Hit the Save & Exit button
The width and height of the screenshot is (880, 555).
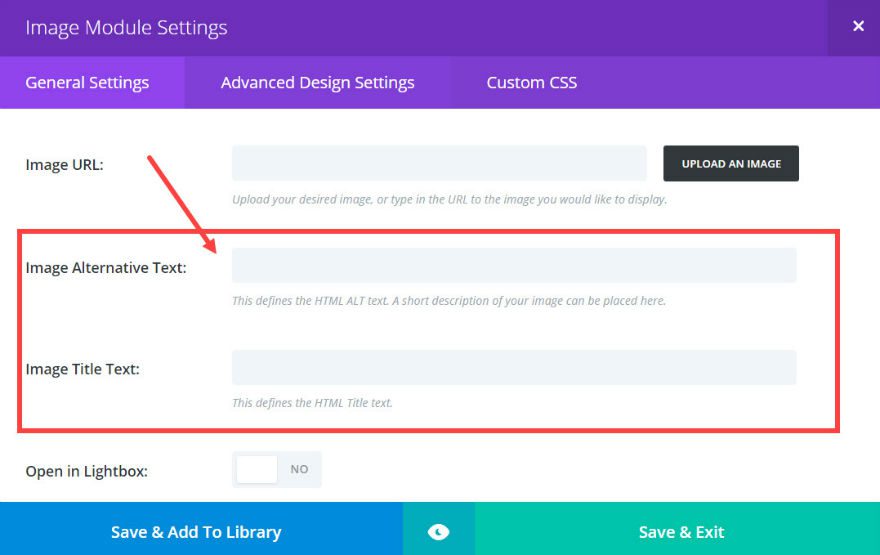pyautogui.click(x=681, y=532)
